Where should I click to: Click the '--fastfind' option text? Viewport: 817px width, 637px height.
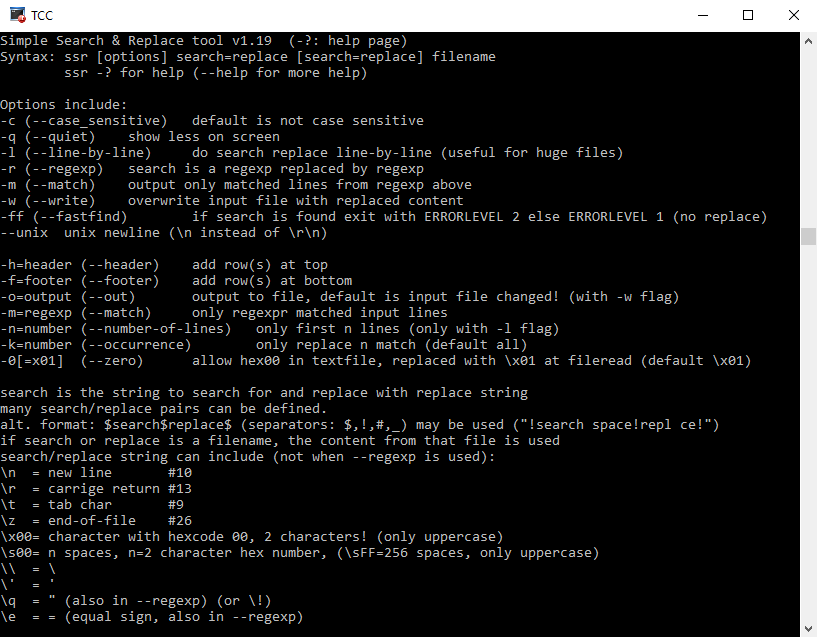tap(83, 217)
